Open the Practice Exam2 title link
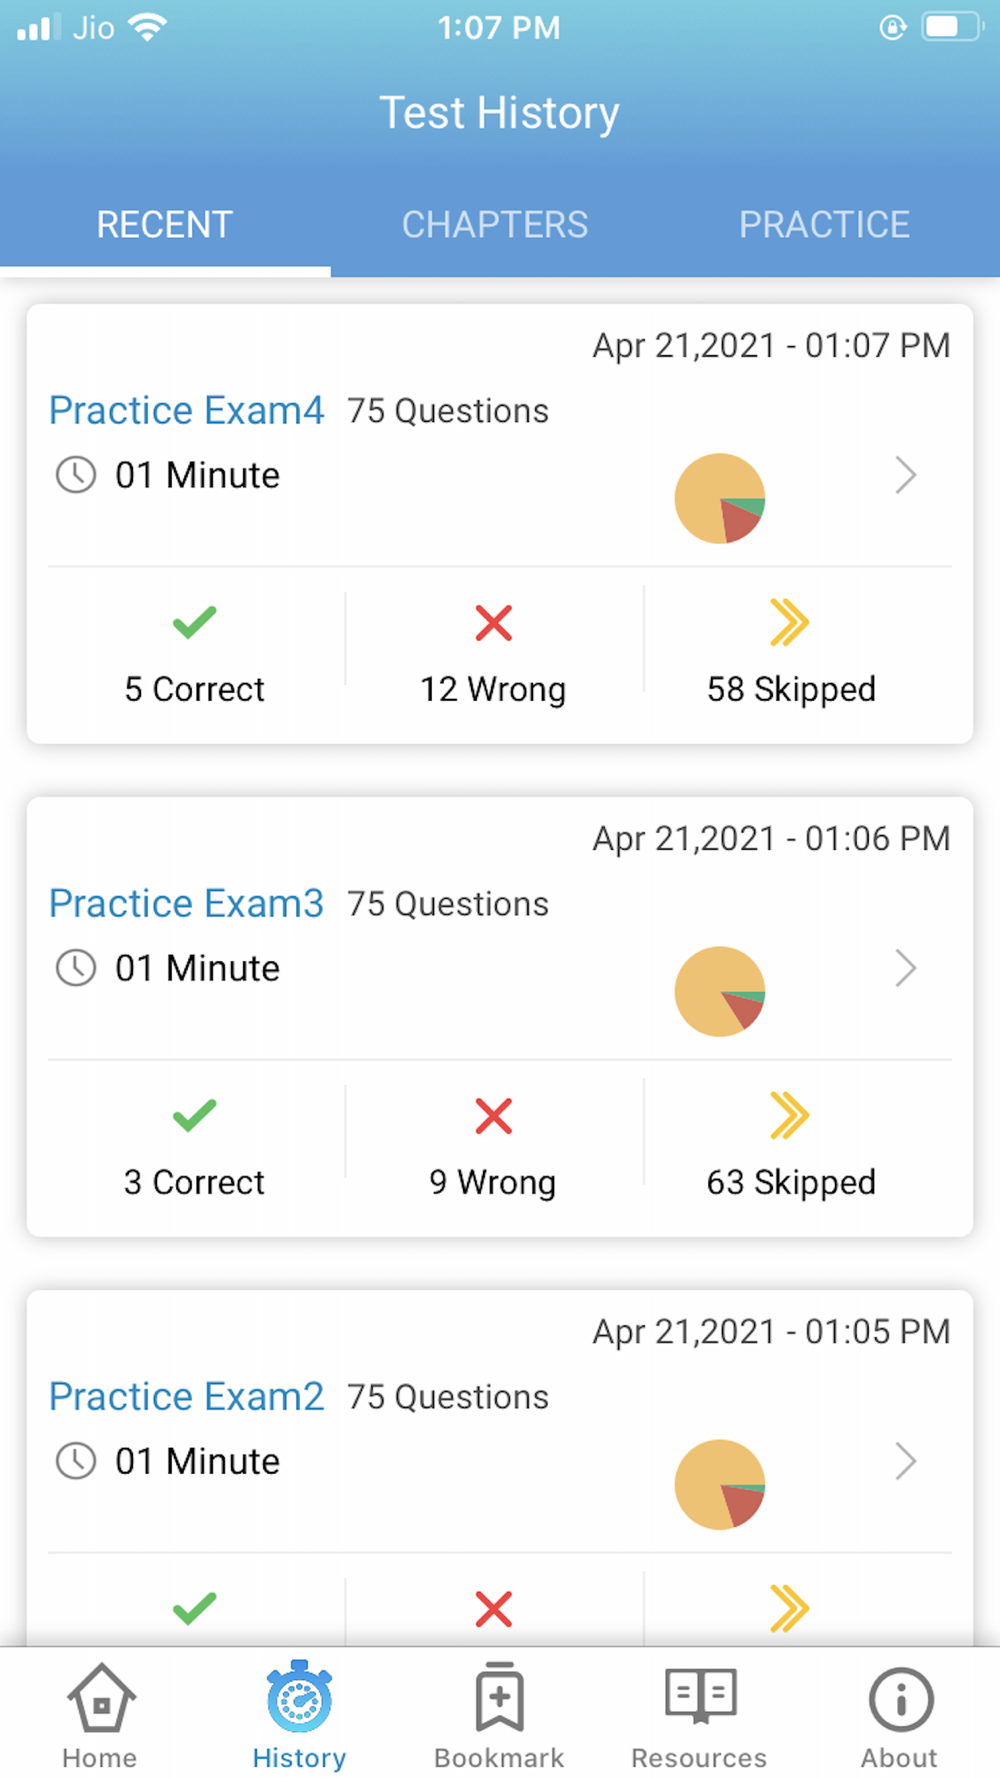The image size is (1000, 1778). (x=187, y=1397)
